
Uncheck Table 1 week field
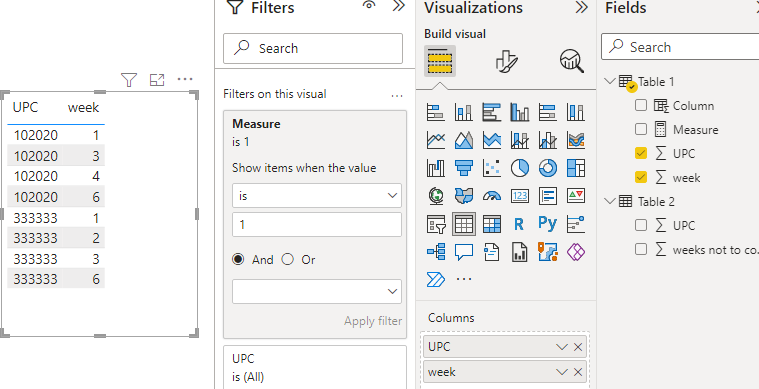tap(640, 178)
